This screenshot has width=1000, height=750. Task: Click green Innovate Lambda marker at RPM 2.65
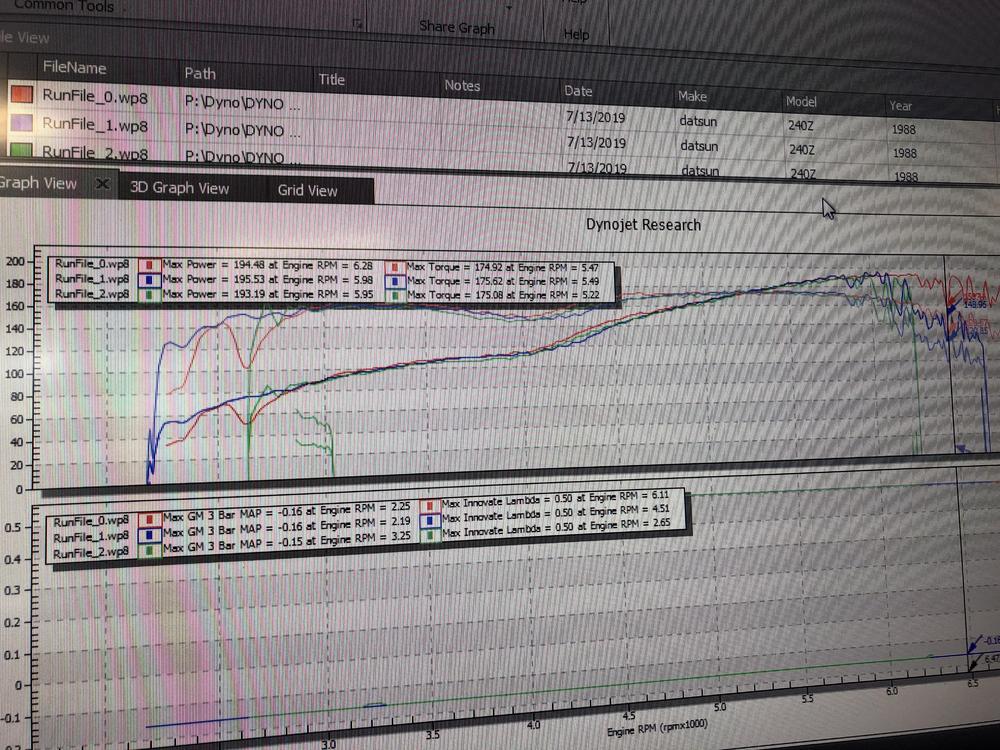click(x=430, y=536)
